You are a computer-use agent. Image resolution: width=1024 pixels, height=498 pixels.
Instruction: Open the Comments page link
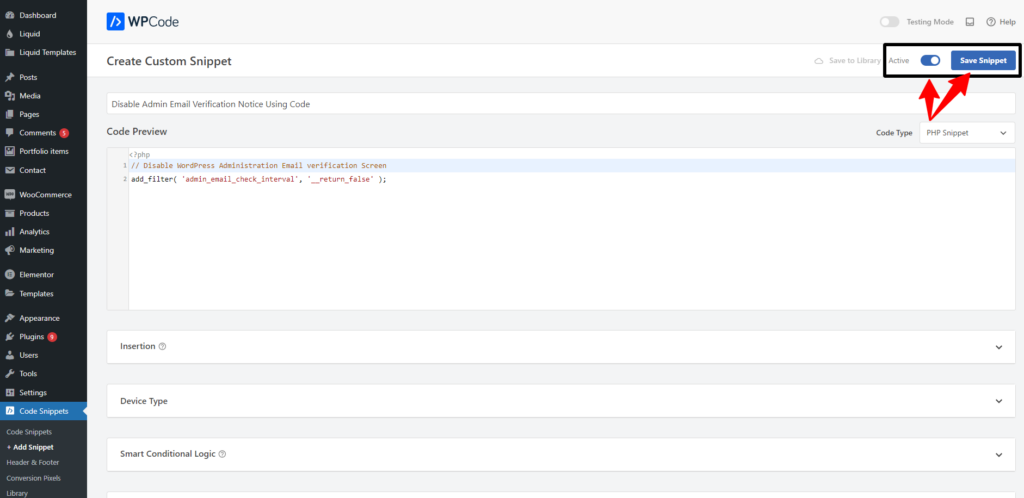pyautogui.click(x=37, y=132)
